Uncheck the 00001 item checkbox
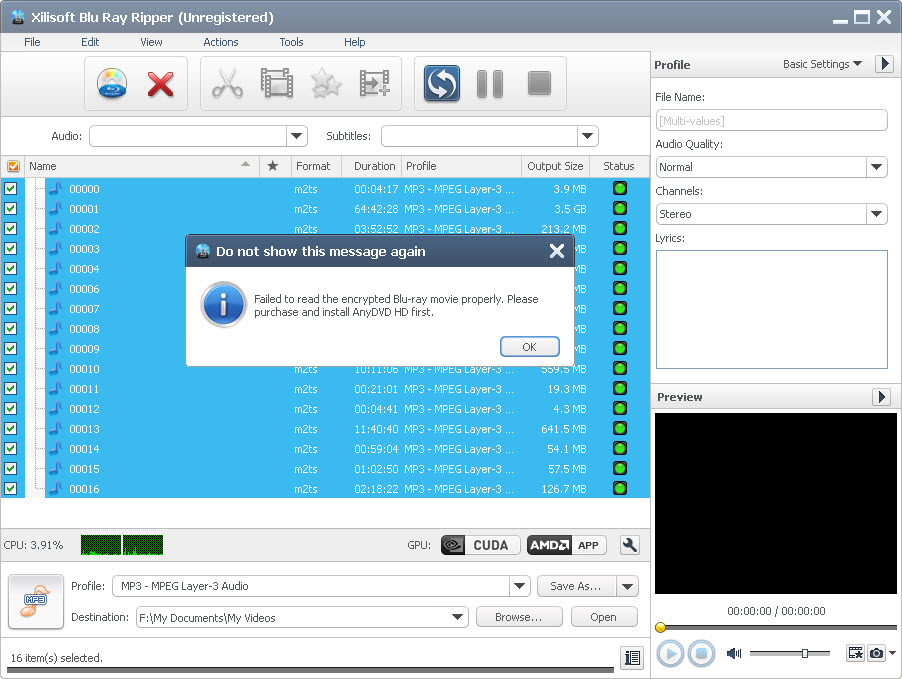This screenshot has height=679, width=902. click(10, 209)
